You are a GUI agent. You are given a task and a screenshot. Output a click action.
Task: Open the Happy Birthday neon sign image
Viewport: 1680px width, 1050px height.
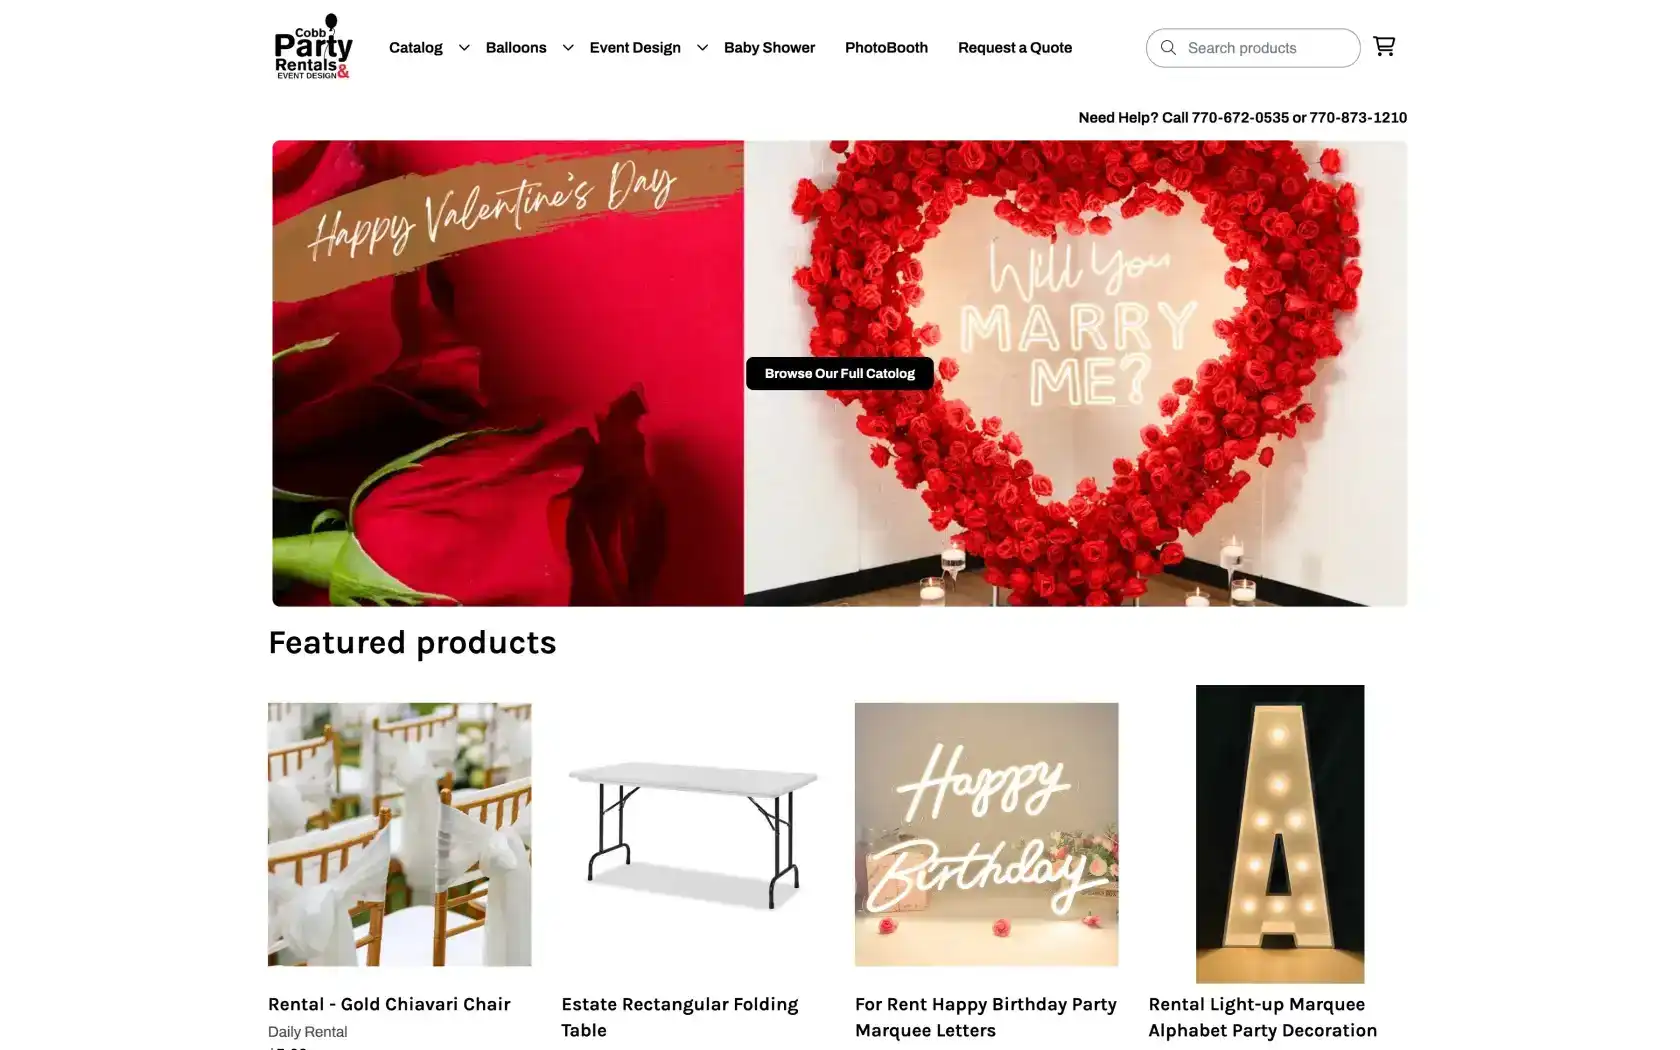(x=986, y=834)
